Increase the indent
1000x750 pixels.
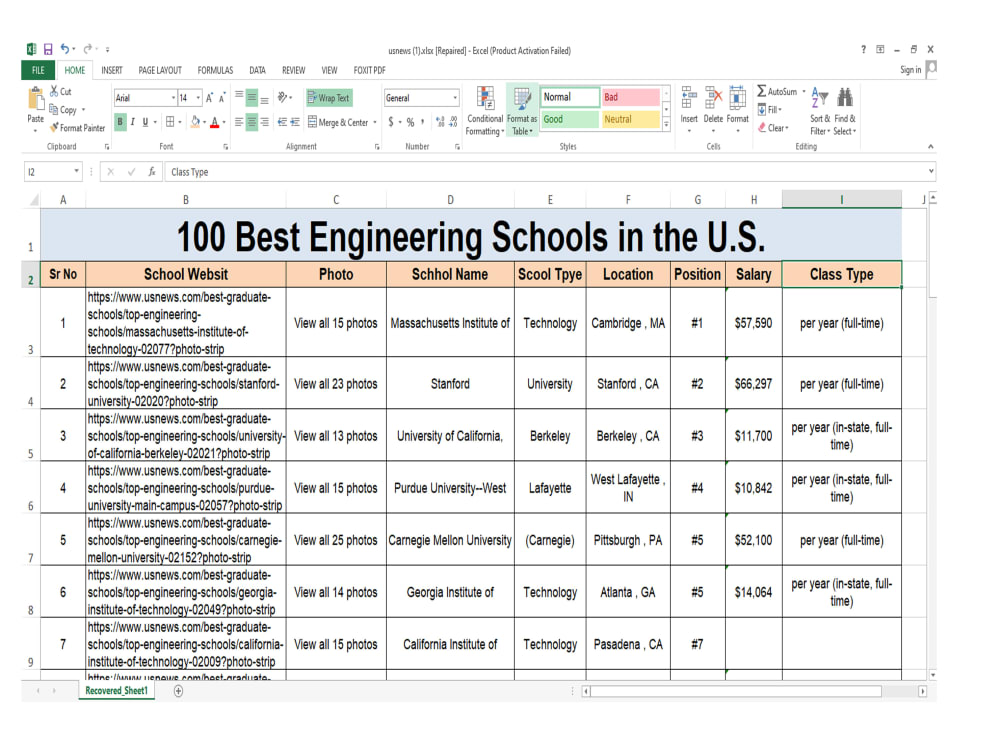295,122
